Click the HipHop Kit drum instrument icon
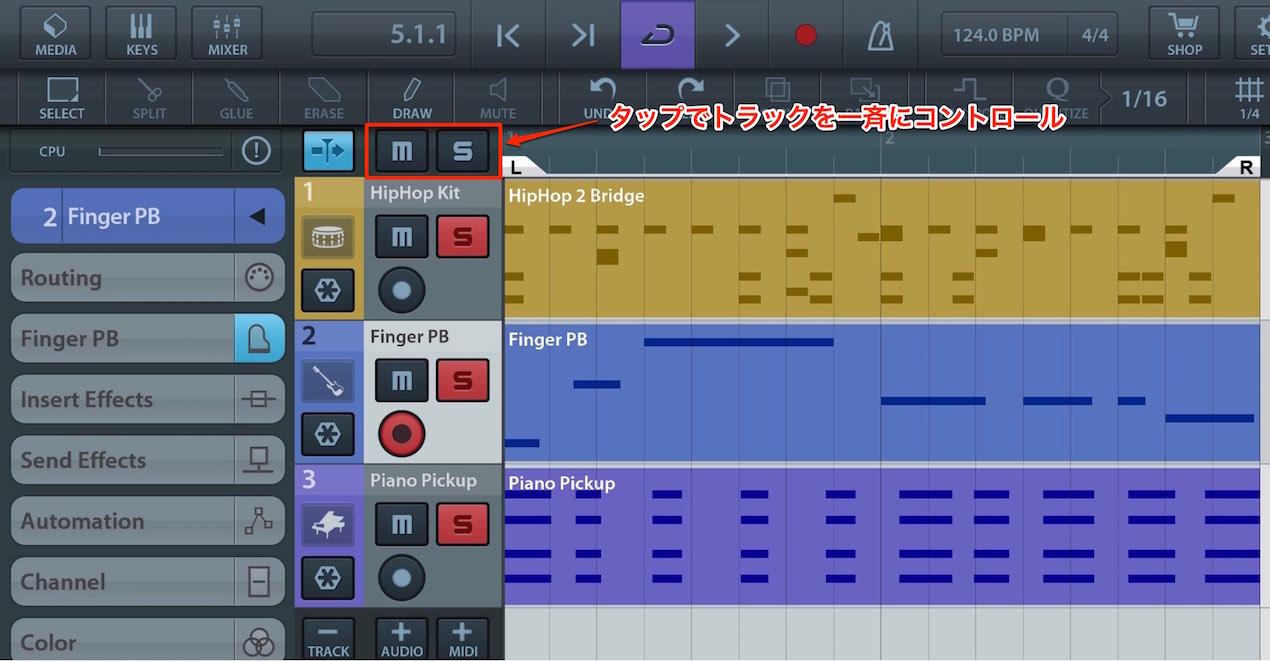Viewport: 1270px width, 661px height. [x=328, y=238]
